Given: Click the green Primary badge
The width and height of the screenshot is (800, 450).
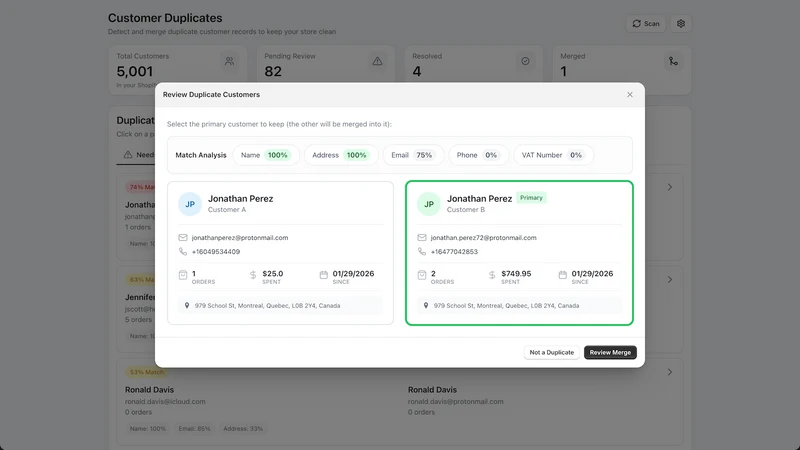Looking at the screenshot, I should 531,197.
